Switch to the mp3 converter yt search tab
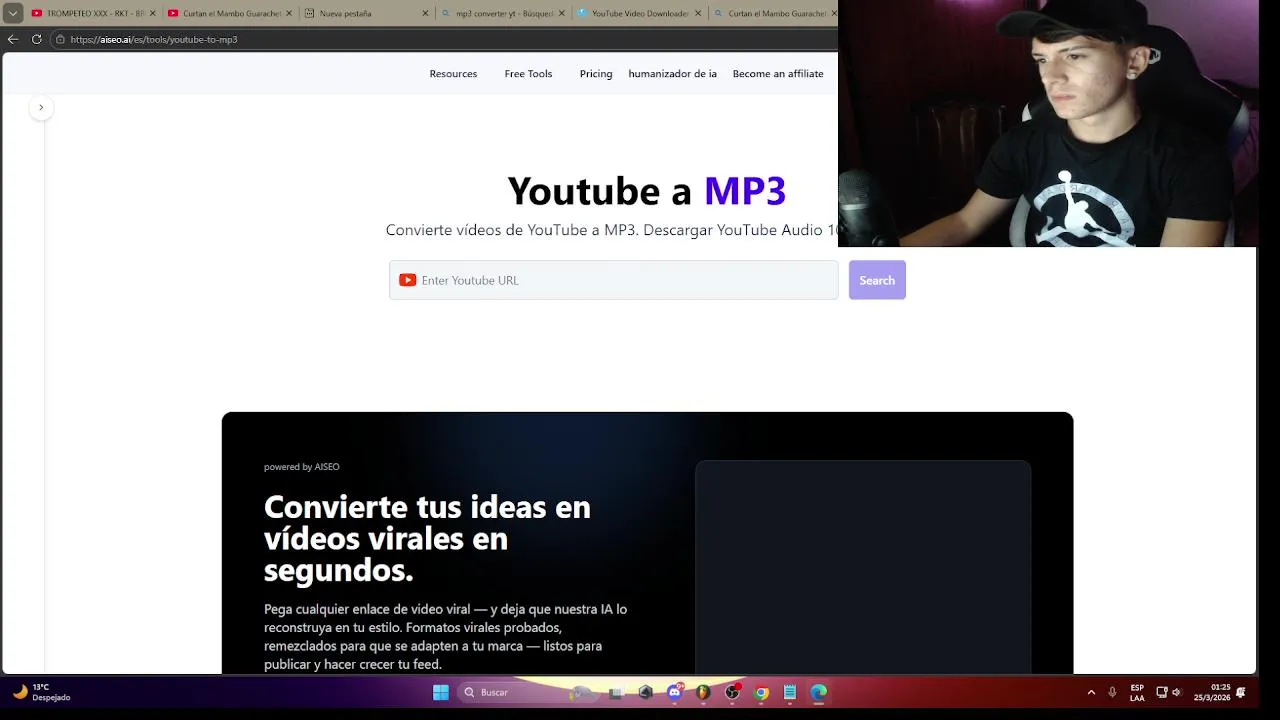The height and width of the screenshot is (720, 1280). coord(504,13)
